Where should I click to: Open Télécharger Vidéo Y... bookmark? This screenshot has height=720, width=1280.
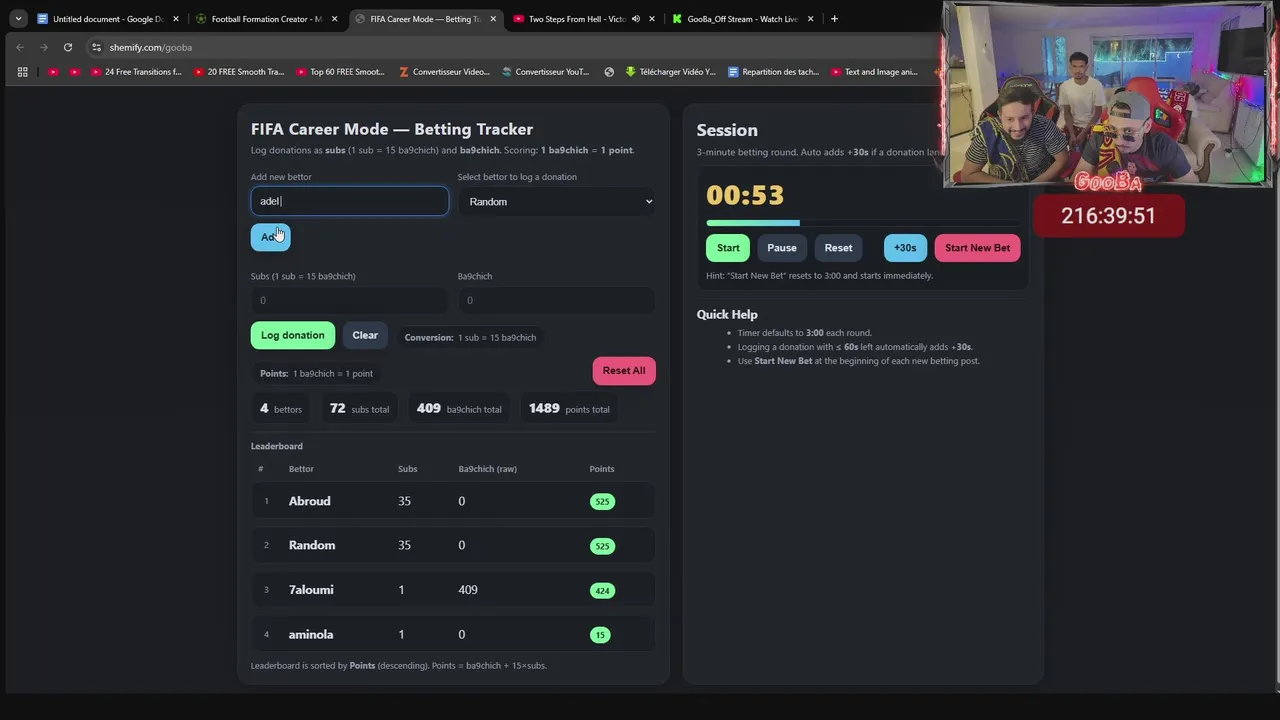pyautogui.click(x=671, y=72)
